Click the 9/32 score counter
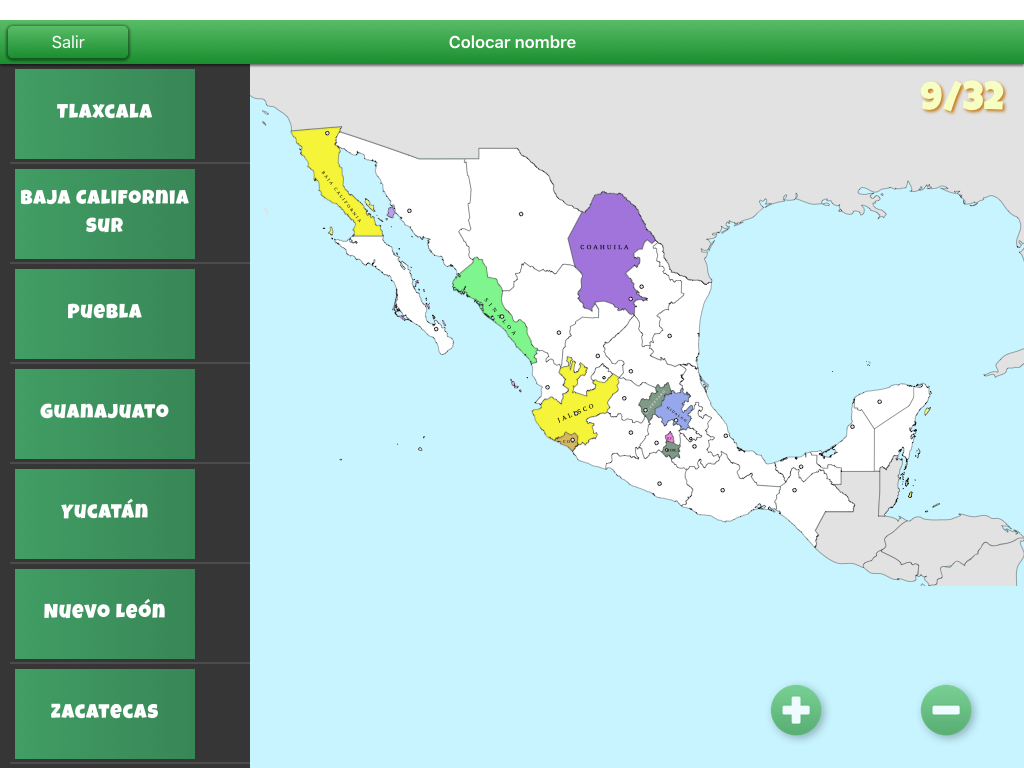This screenshot has width=1024, height=768. 962,97
